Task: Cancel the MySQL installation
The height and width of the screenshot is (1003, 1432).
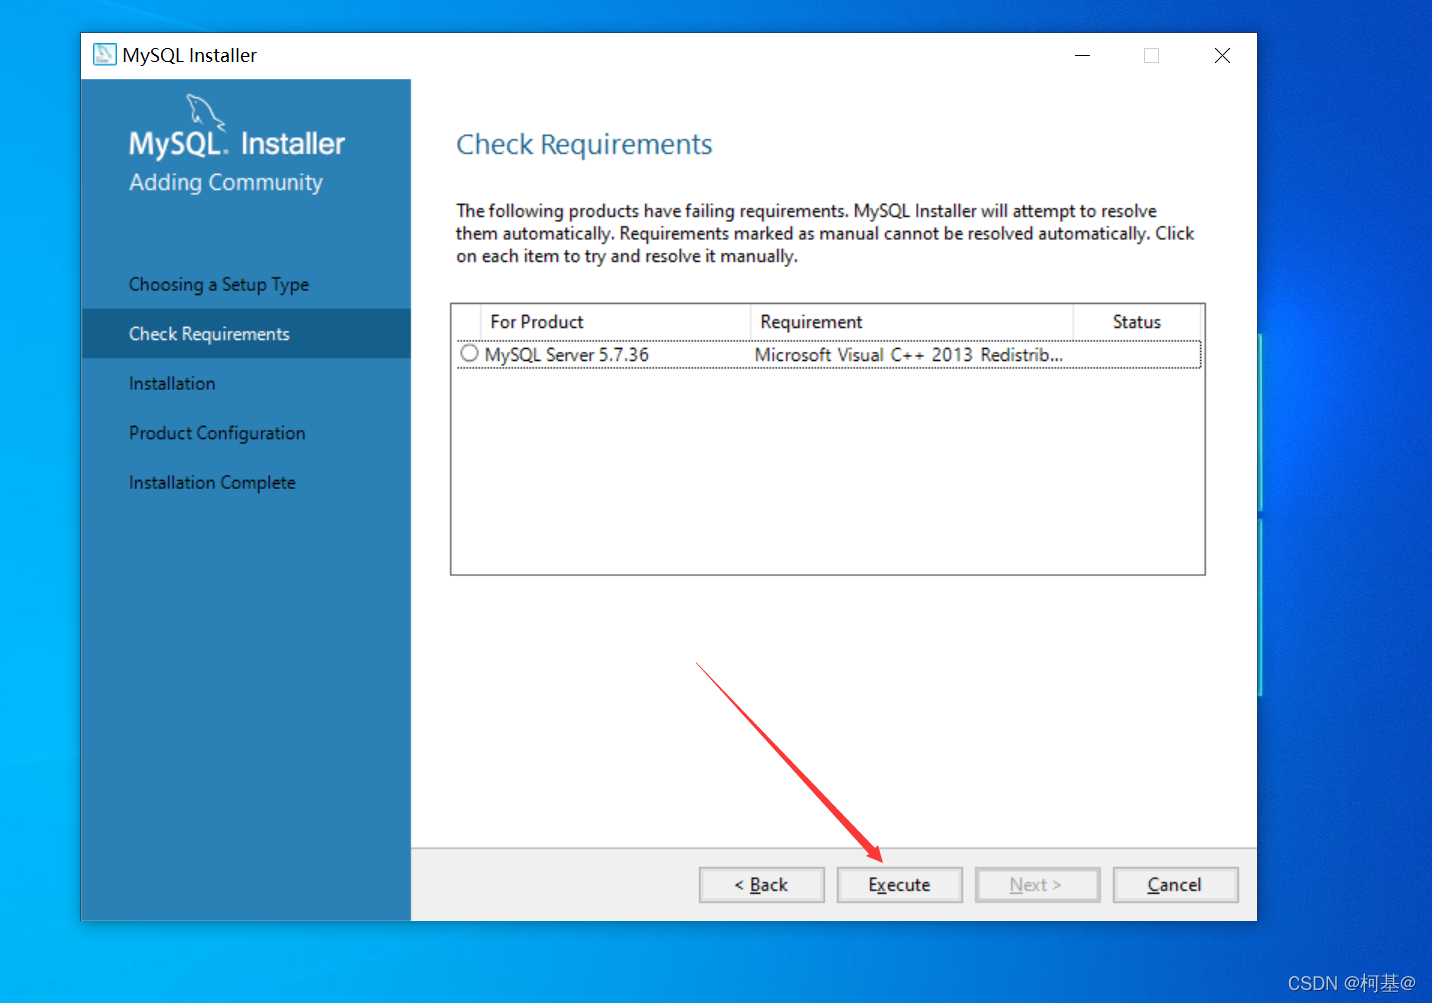Action: click(x=1175, y=885)
